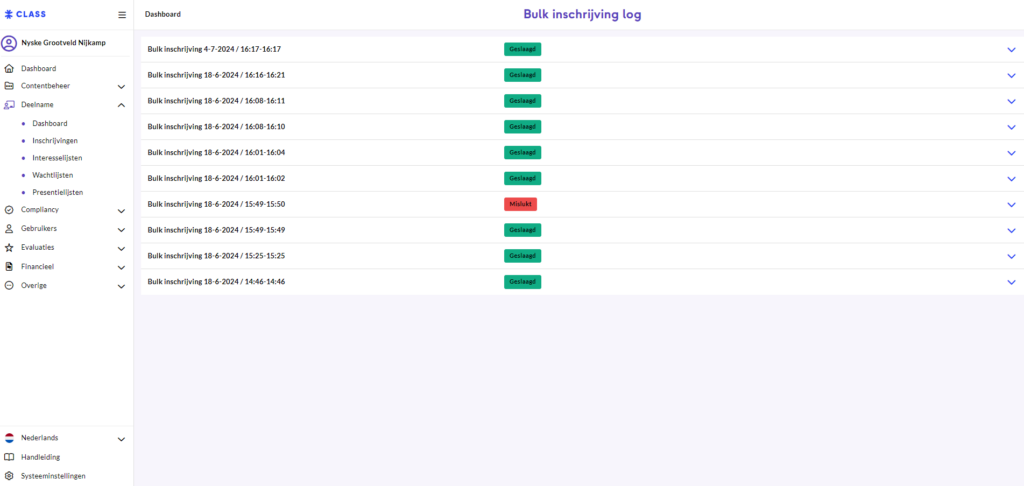Expand the Financieel menu chevron
Screen dimensions: 1024x486
click(x=121, y=268)
